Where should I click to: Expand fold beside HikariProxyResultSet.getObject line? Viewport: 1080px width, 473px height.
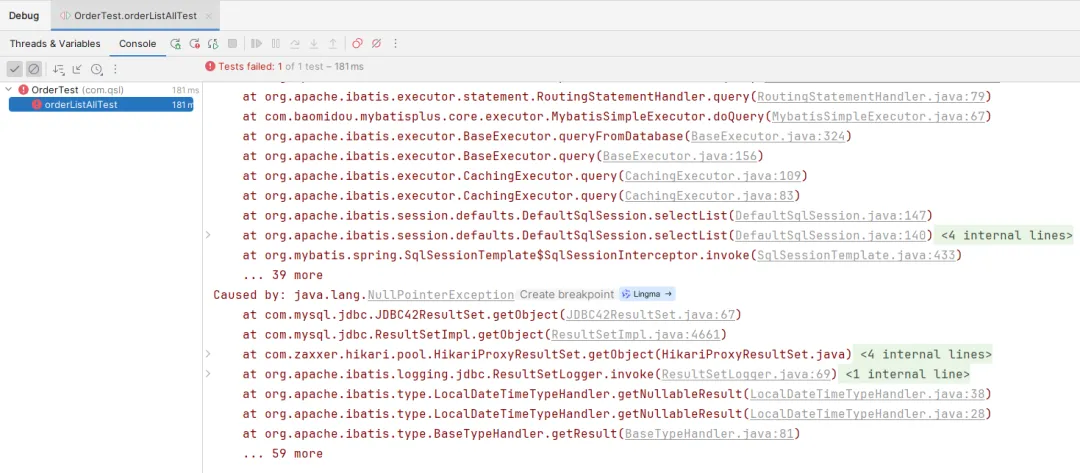(208, 355)
